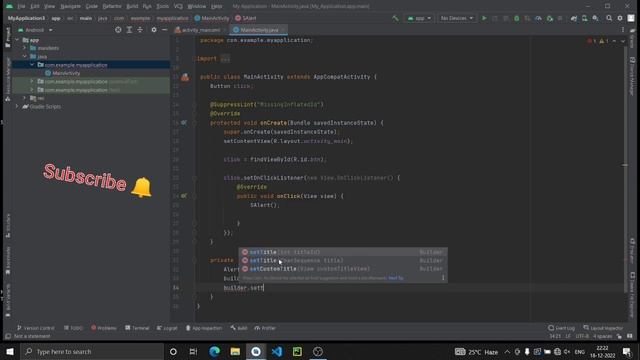Select setTitle(CharSequence title) completion suggestion
This screenshot has width=640, height=360.
coord(343,260)
